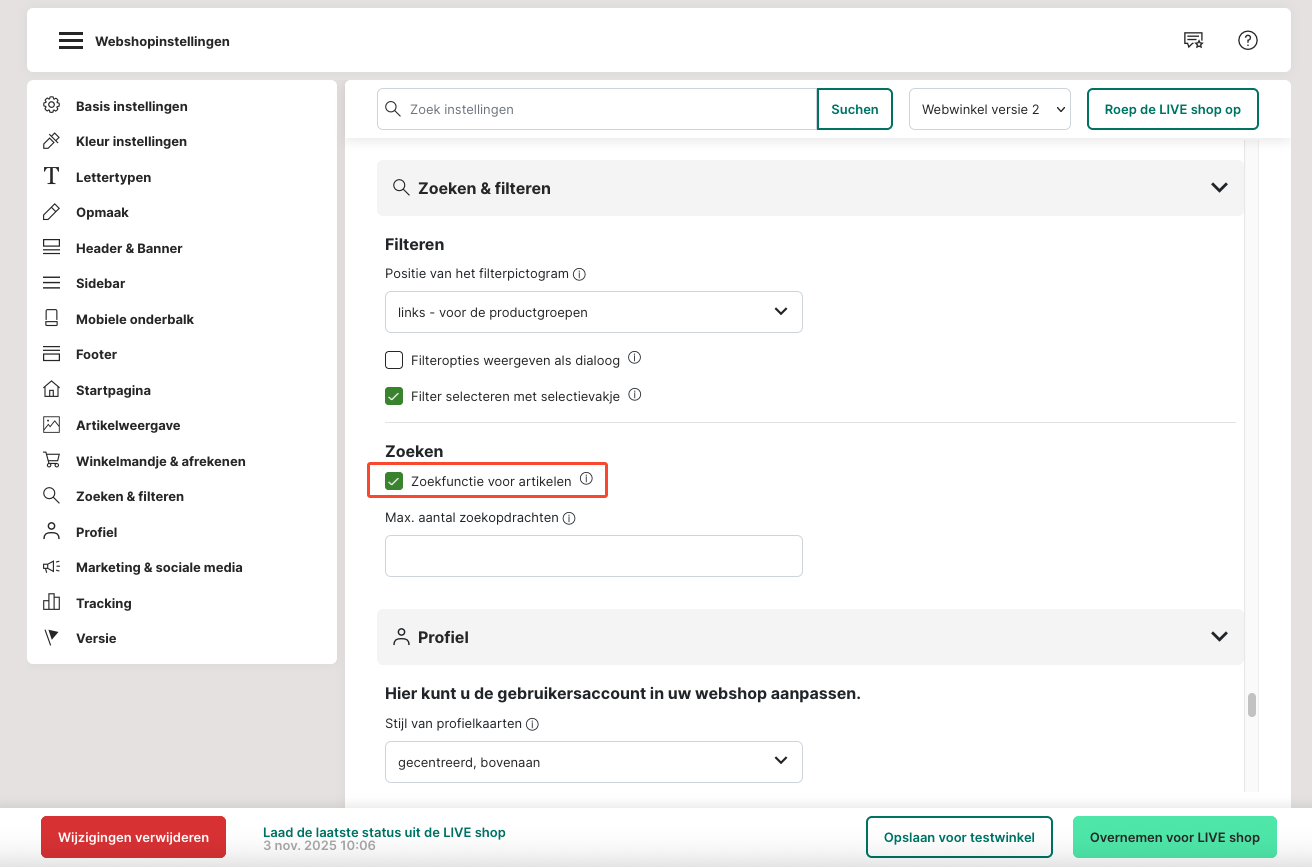Enable Filteropties weergeven als dialoog checkbox
This screenshot has height=867, width=1312.
point(394,360)
